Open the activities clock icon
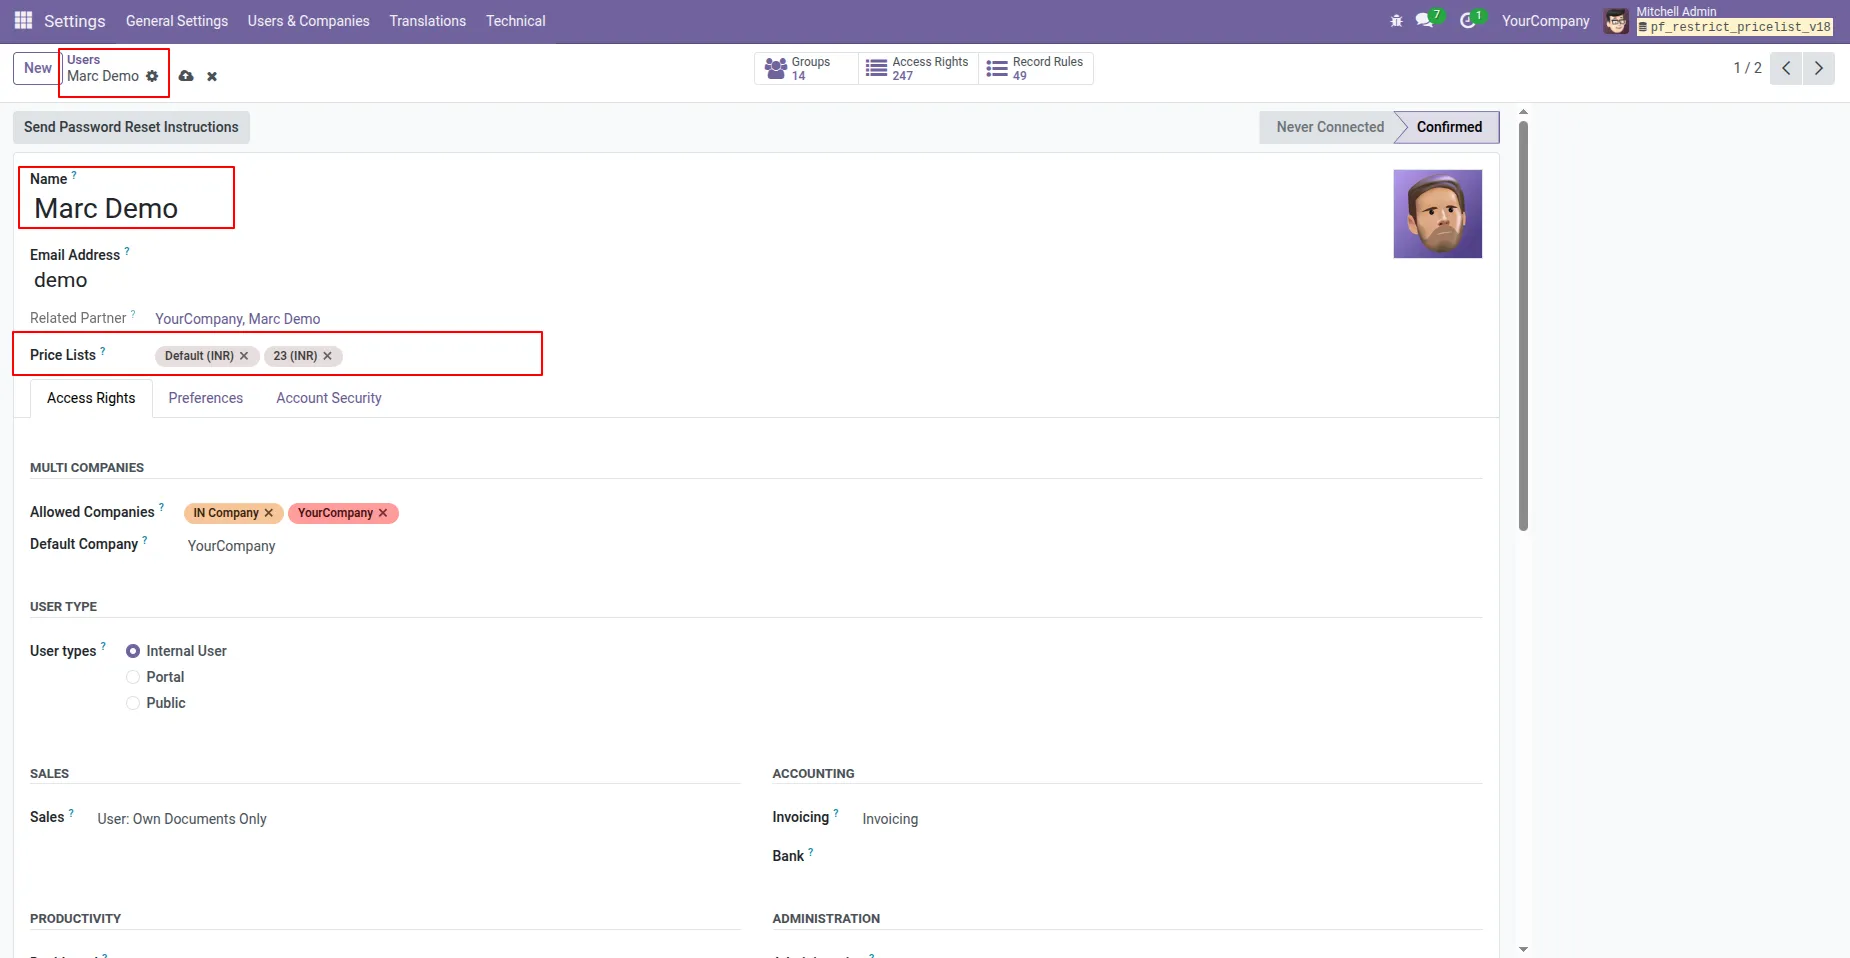This screenshot has width=1850, height=958. point(1467,21)
